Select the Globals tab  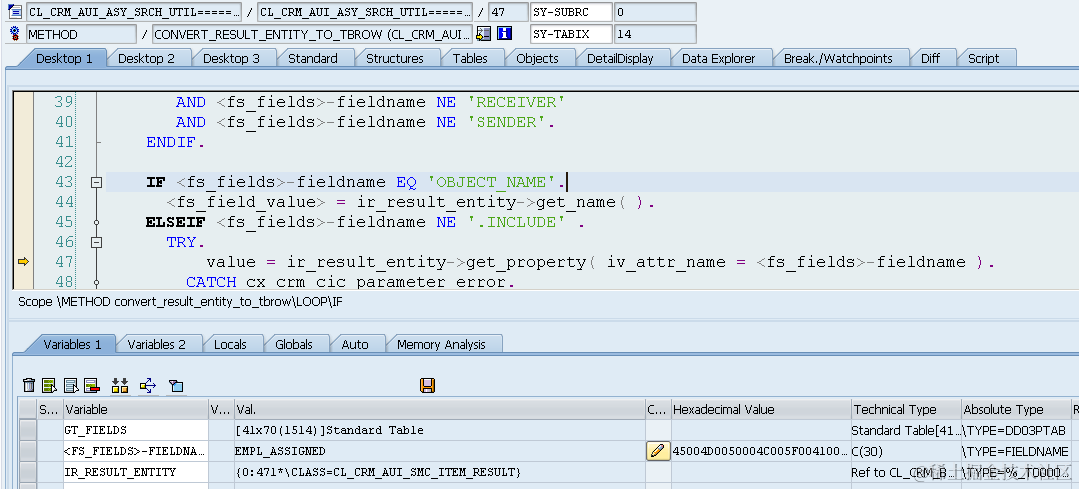[x=294, y=345]
